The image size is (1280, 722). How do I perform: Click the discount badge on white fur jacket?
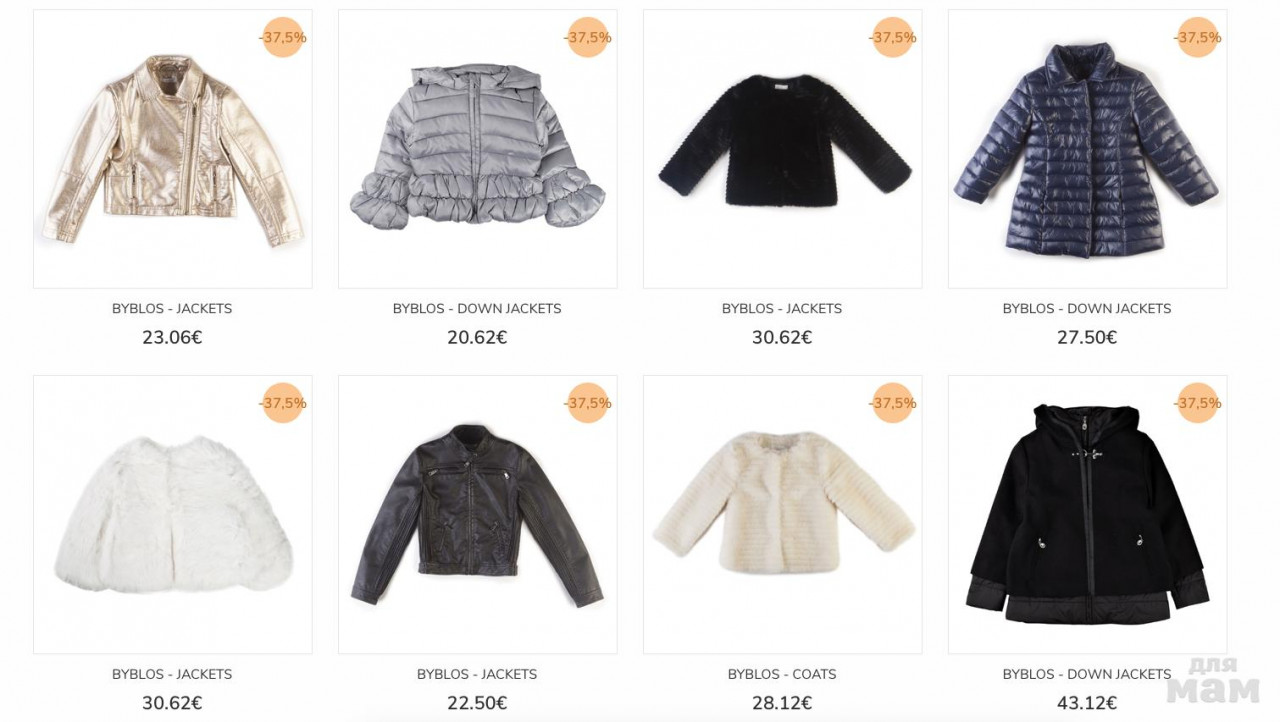point(283,403)
